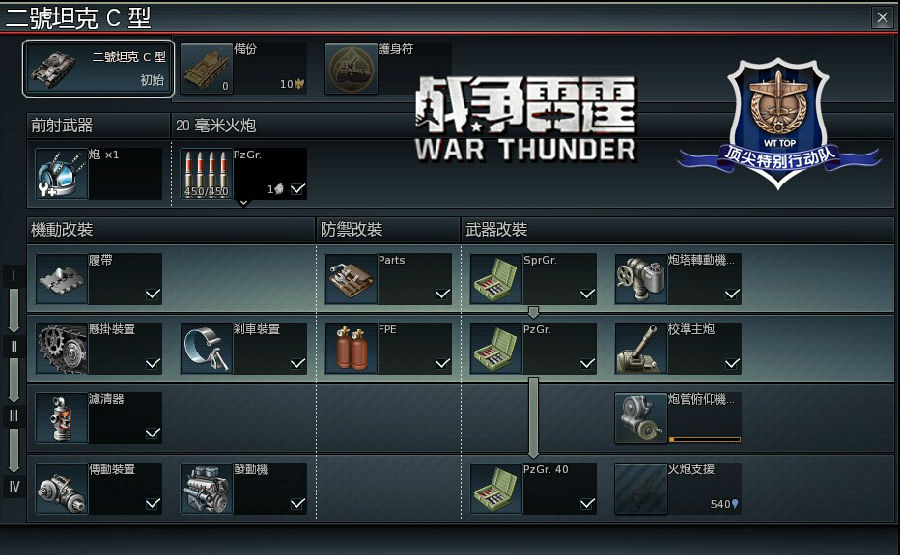900x555 pixels.
Task: Choose the 發動機 engine modification icon
Action: (x=207, y=489)
